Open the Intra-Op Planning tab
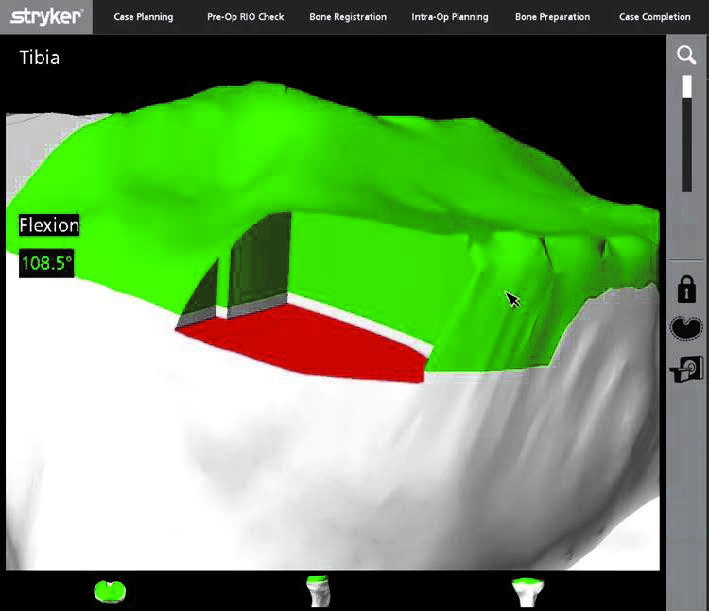The height and width of the screenshot is (611, 709). pos(450,17)
